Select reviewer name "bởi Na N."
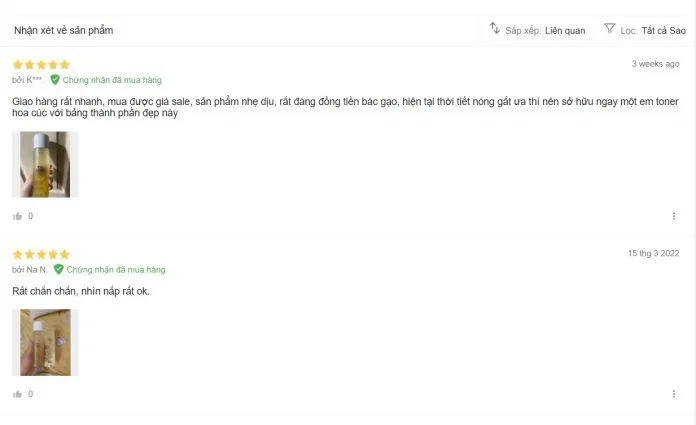The image size is (696, 425). [x=30, y=270]
